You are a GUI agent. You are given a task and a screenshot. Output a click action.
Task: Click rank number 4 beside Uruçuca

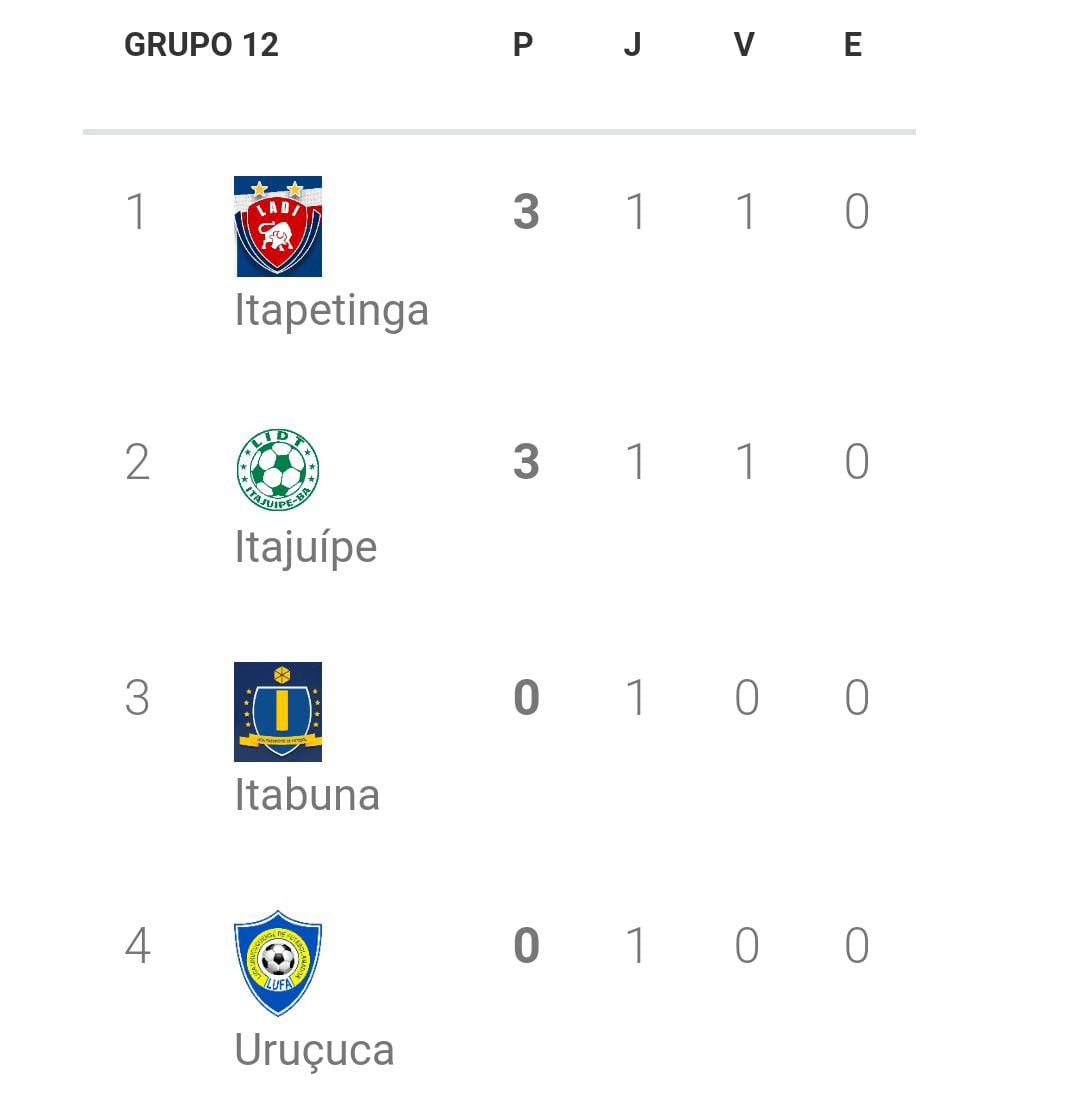137,946
